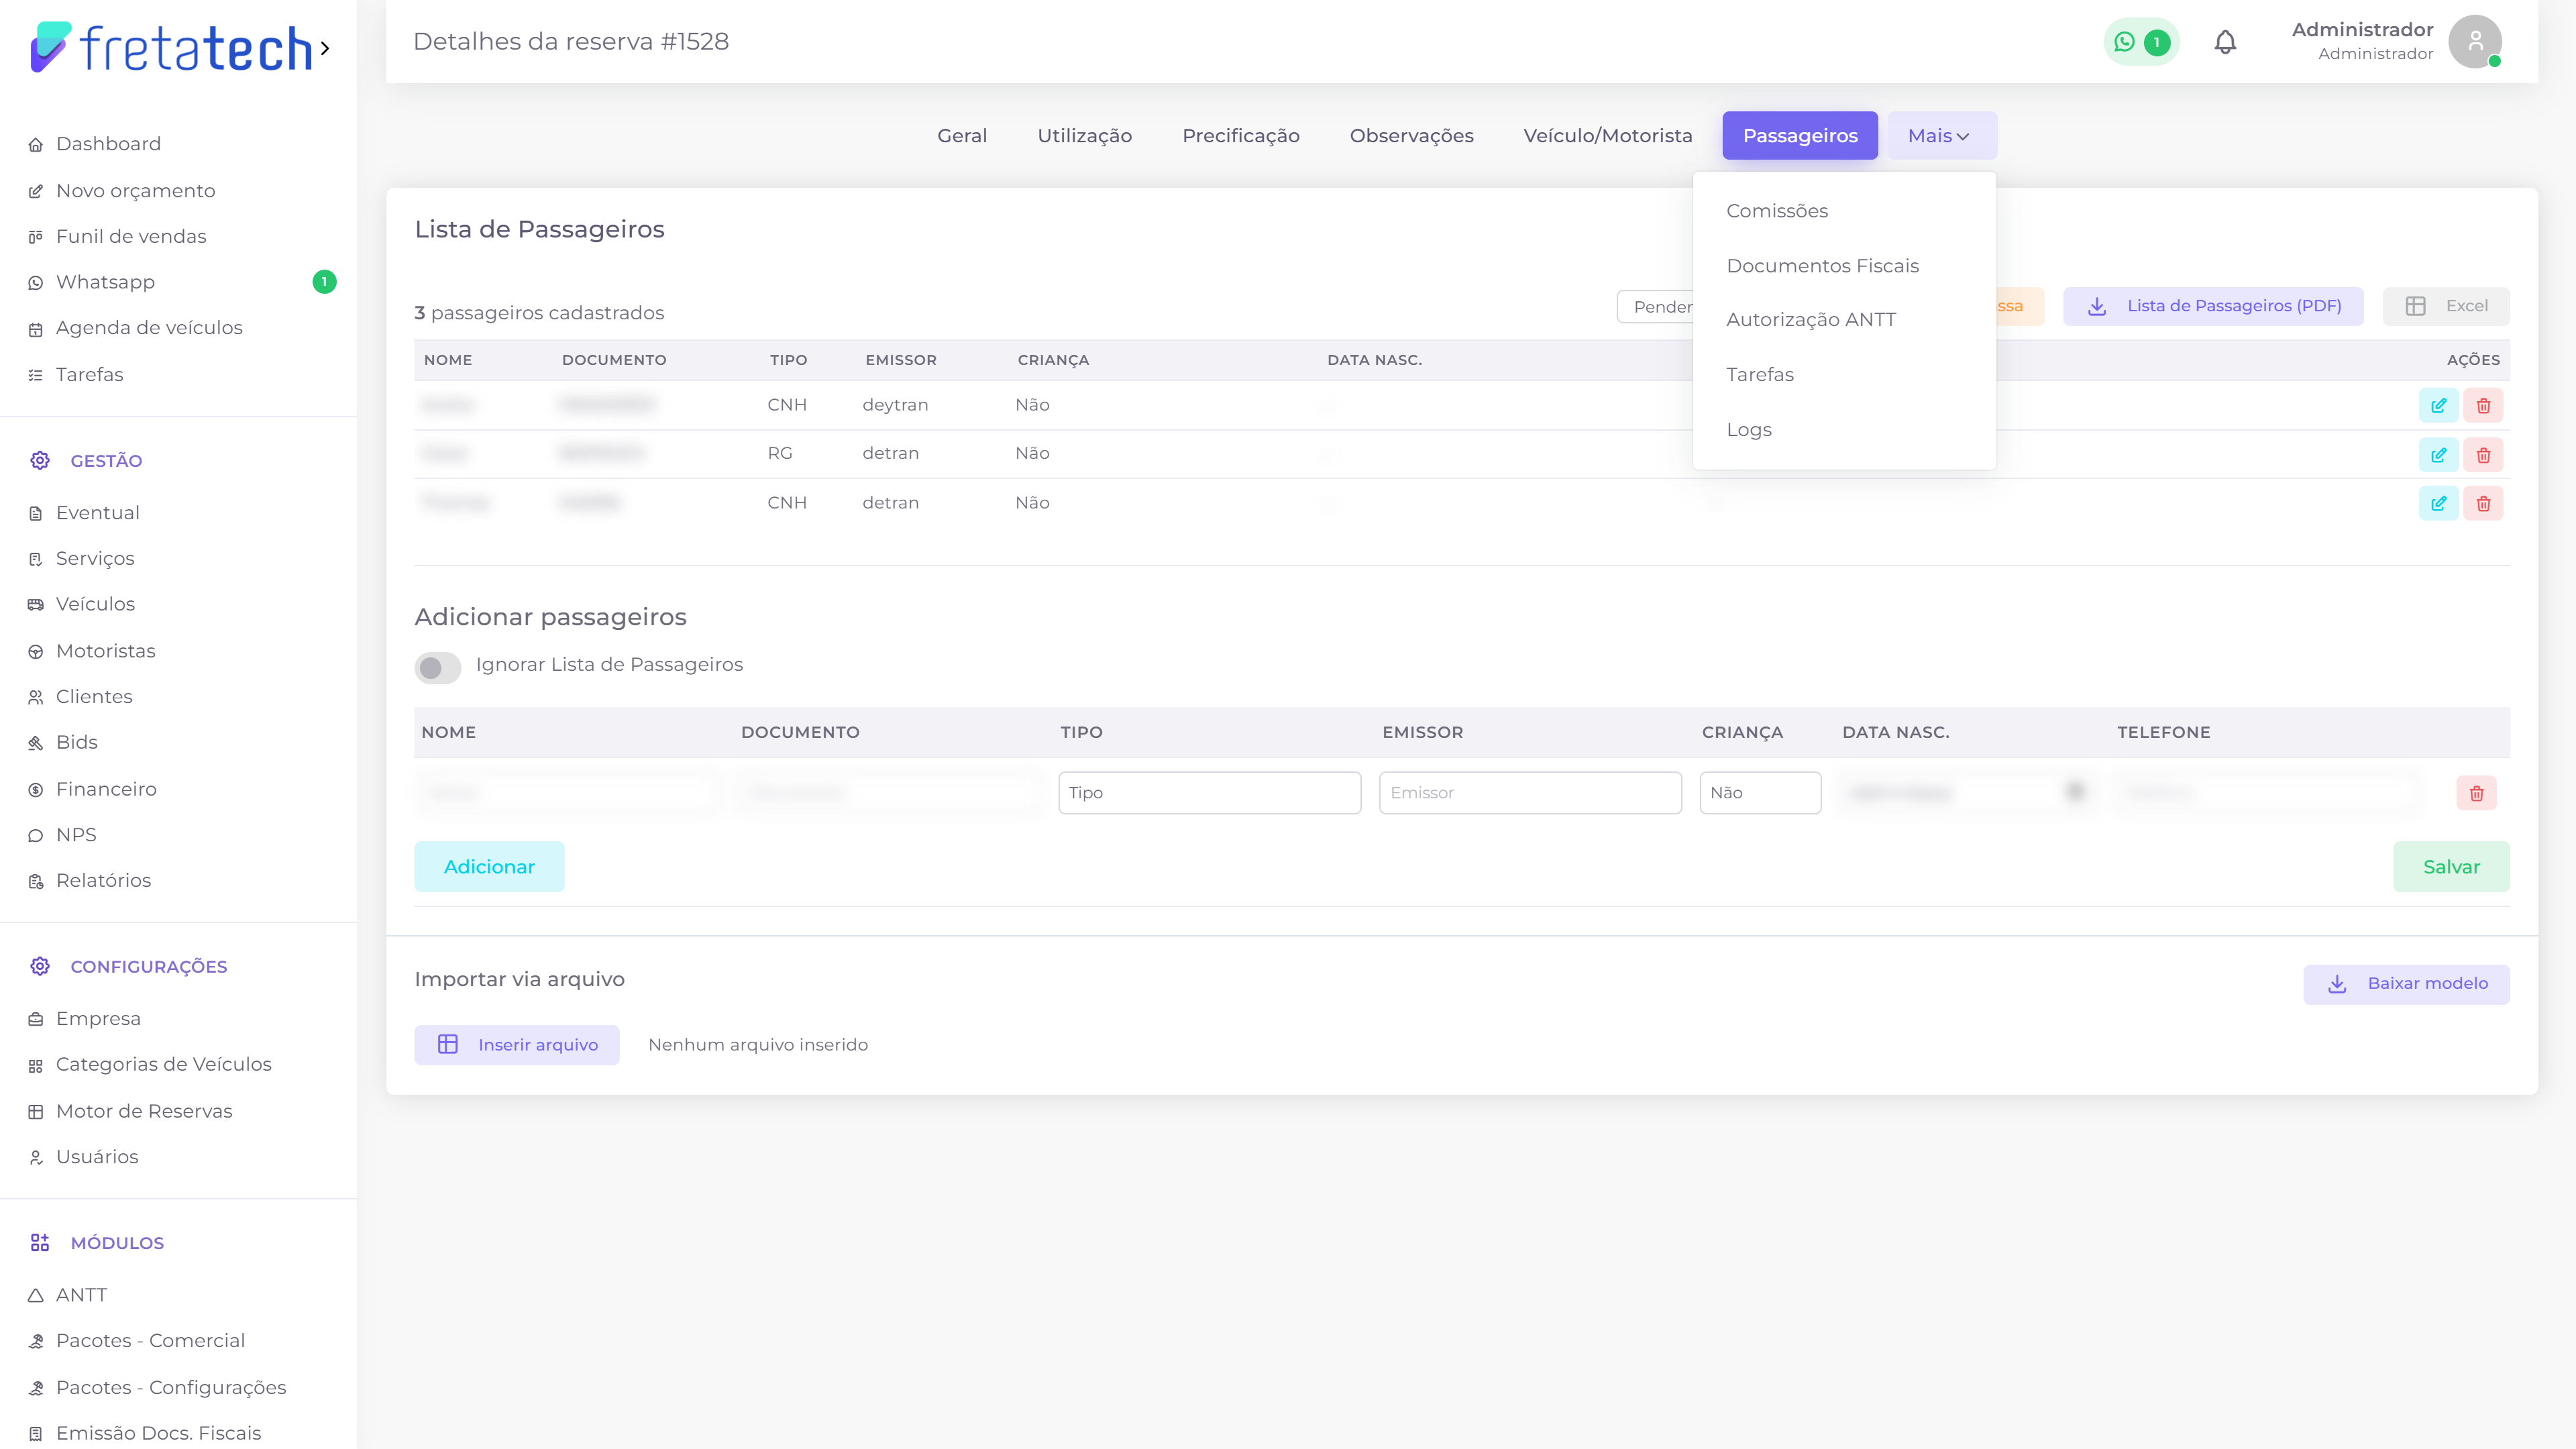Switch to the Veículo/Motorista tab
Screen dimensions: 2576x1449
1608,135
